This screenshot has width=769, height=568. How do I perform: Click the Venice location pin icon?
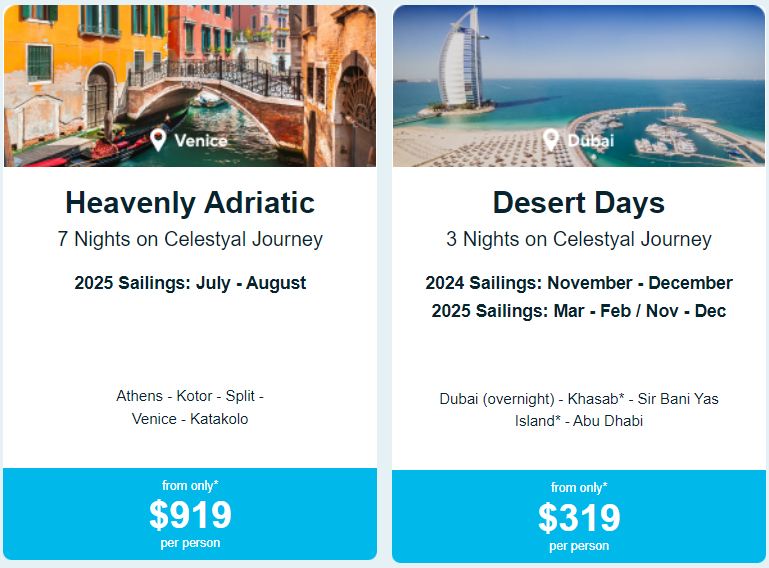tap(158, 139)
